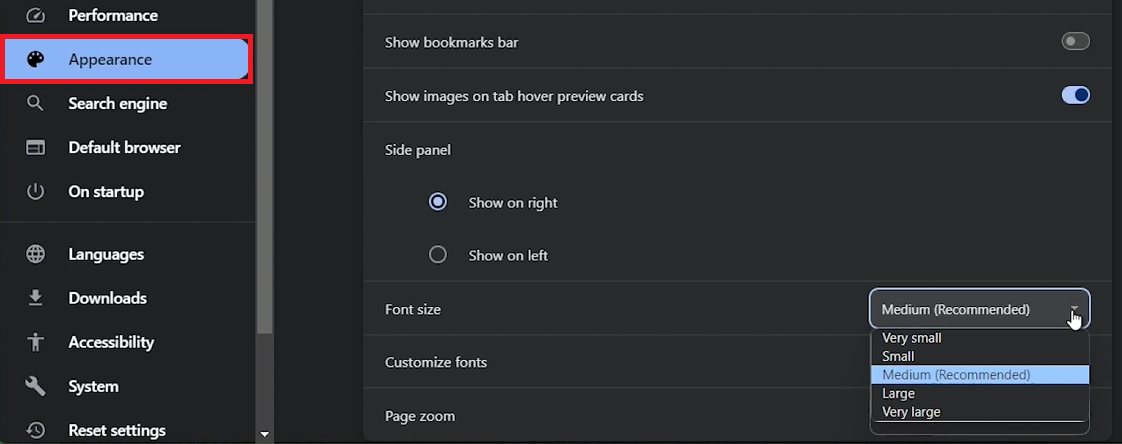This screenshot has height=444, width=1122.
Task: Click the On startup power icon
Action: [35, 192]
